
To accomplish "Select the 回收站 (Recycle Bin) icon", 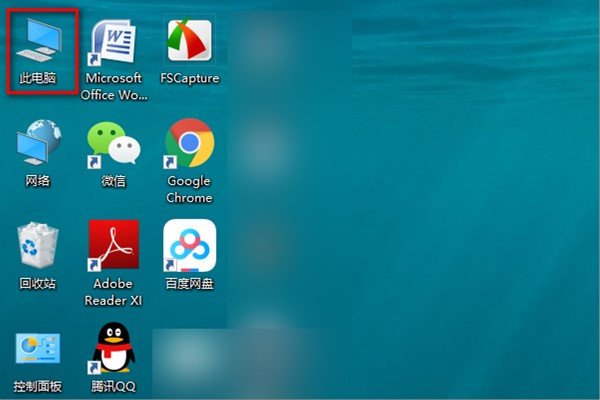I will click(38, 245).
